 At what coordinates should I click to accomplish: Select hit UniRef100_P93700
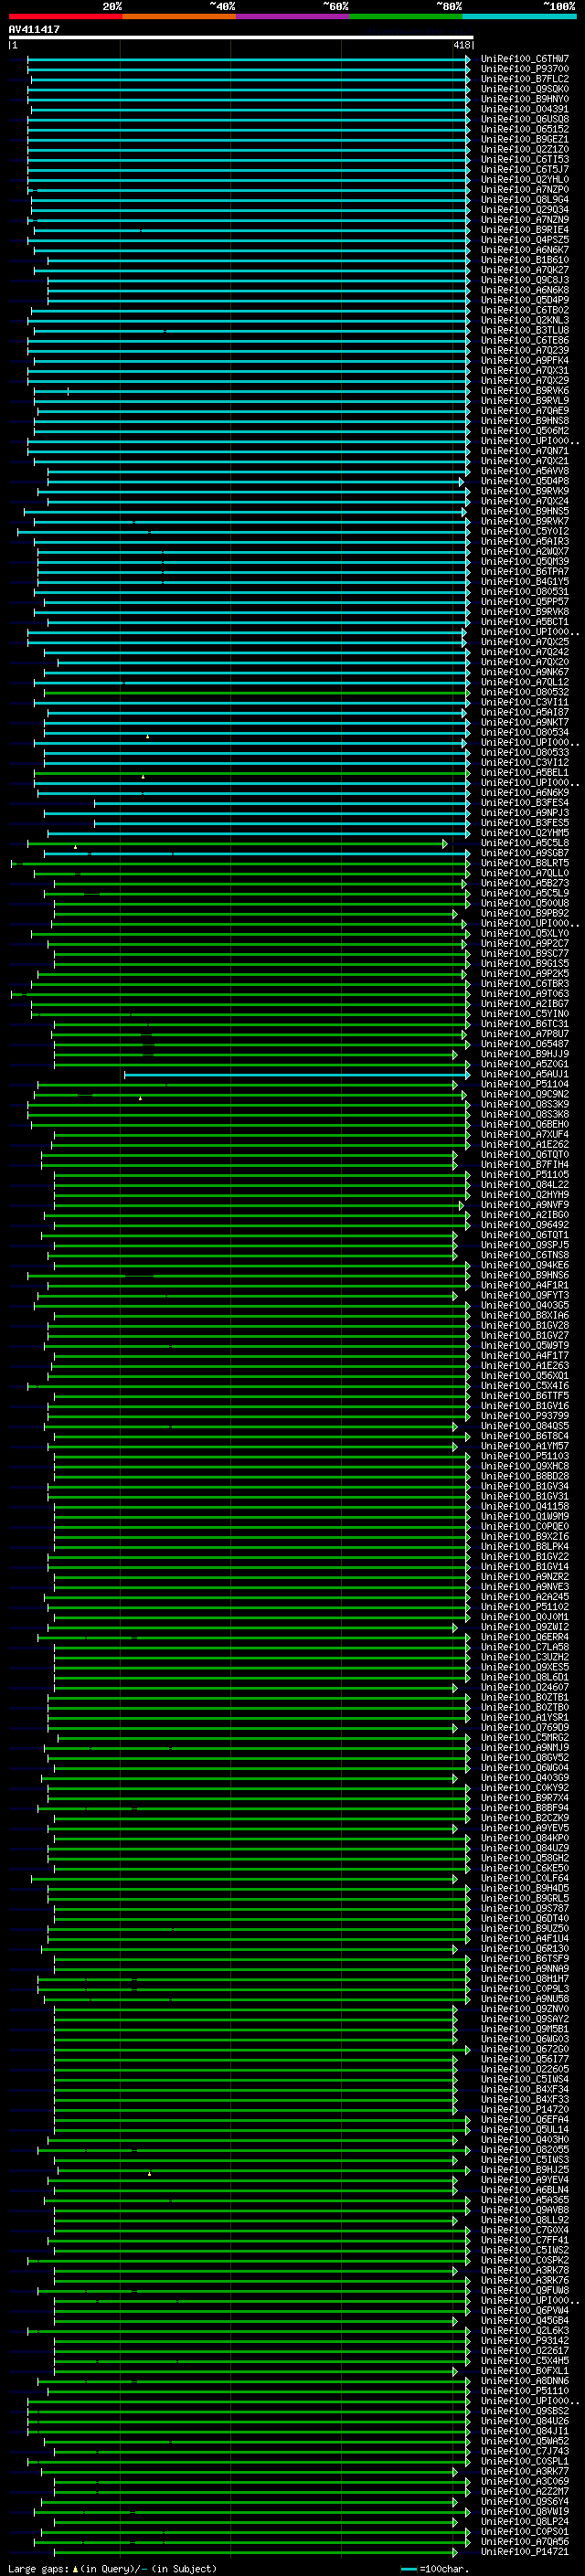click(525, 69)
